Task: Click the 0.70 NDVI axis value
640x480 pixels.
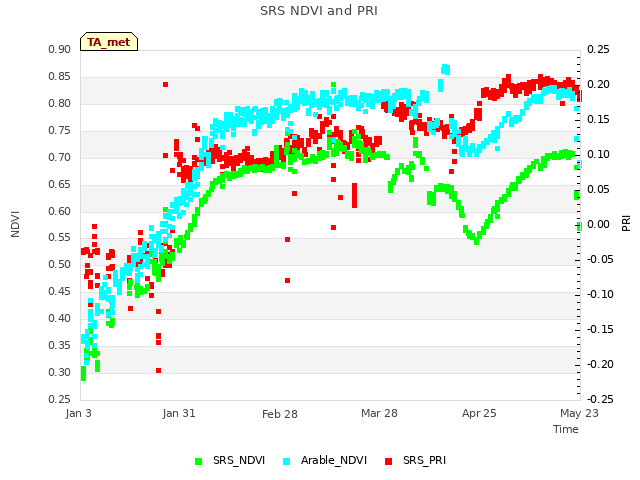Action: pos(60,157)
